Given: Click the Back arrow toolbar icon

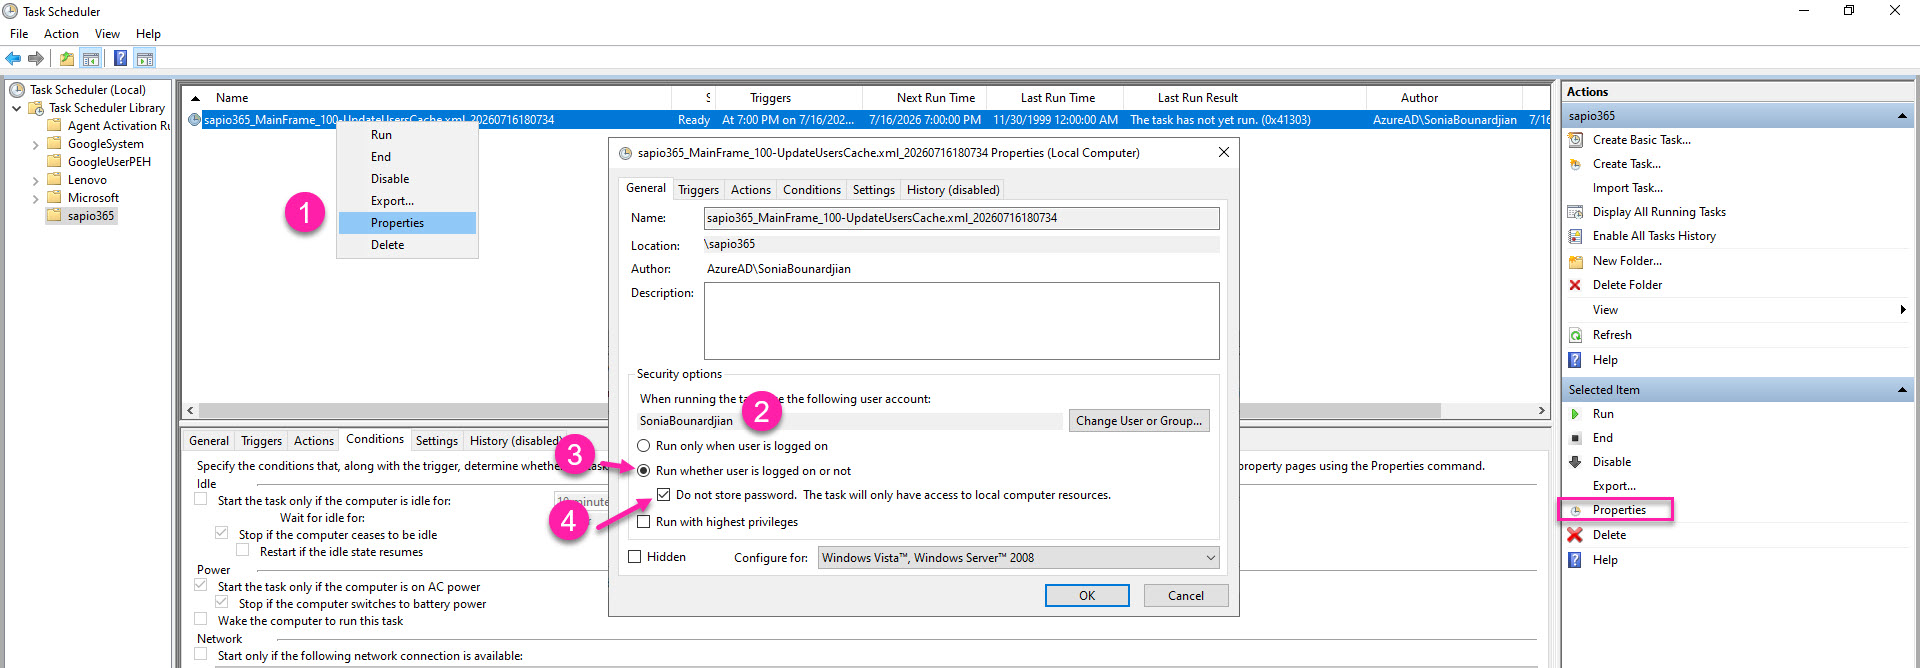Looking at the screenshot, I should (13, 58).
